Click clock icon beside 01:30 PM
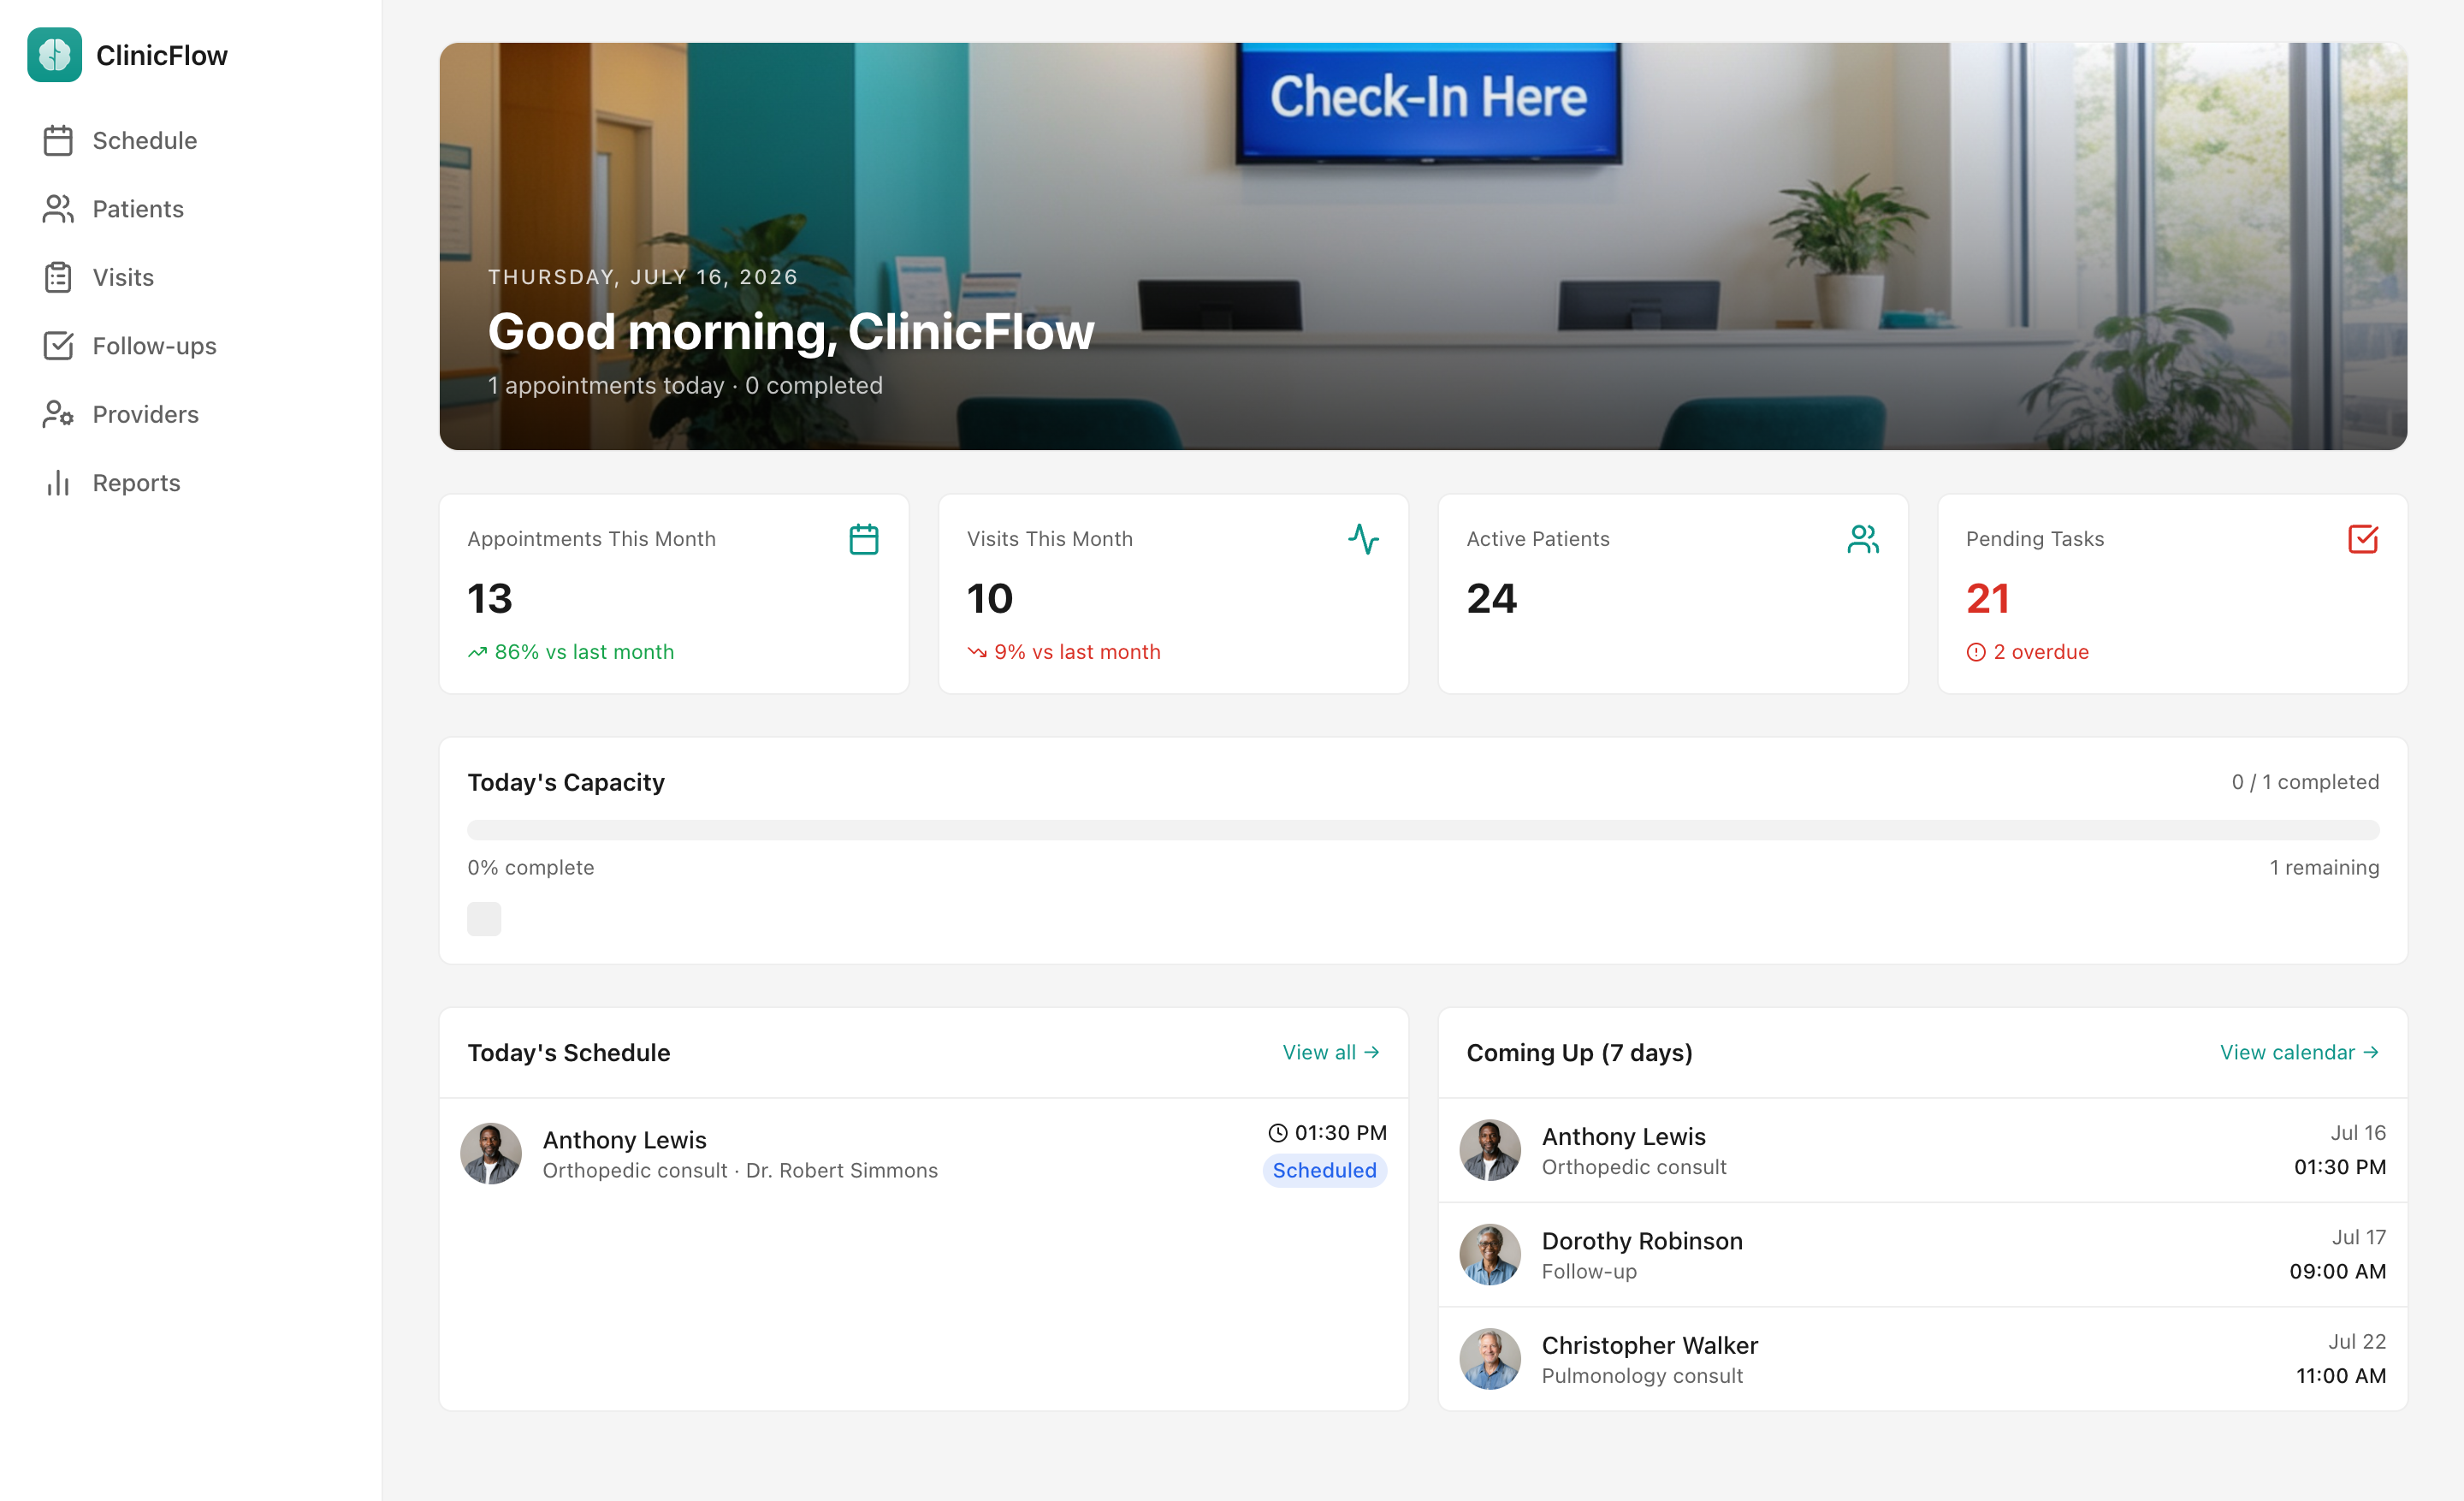Screen dimensions: 2464x1501 [1278, 1133]
